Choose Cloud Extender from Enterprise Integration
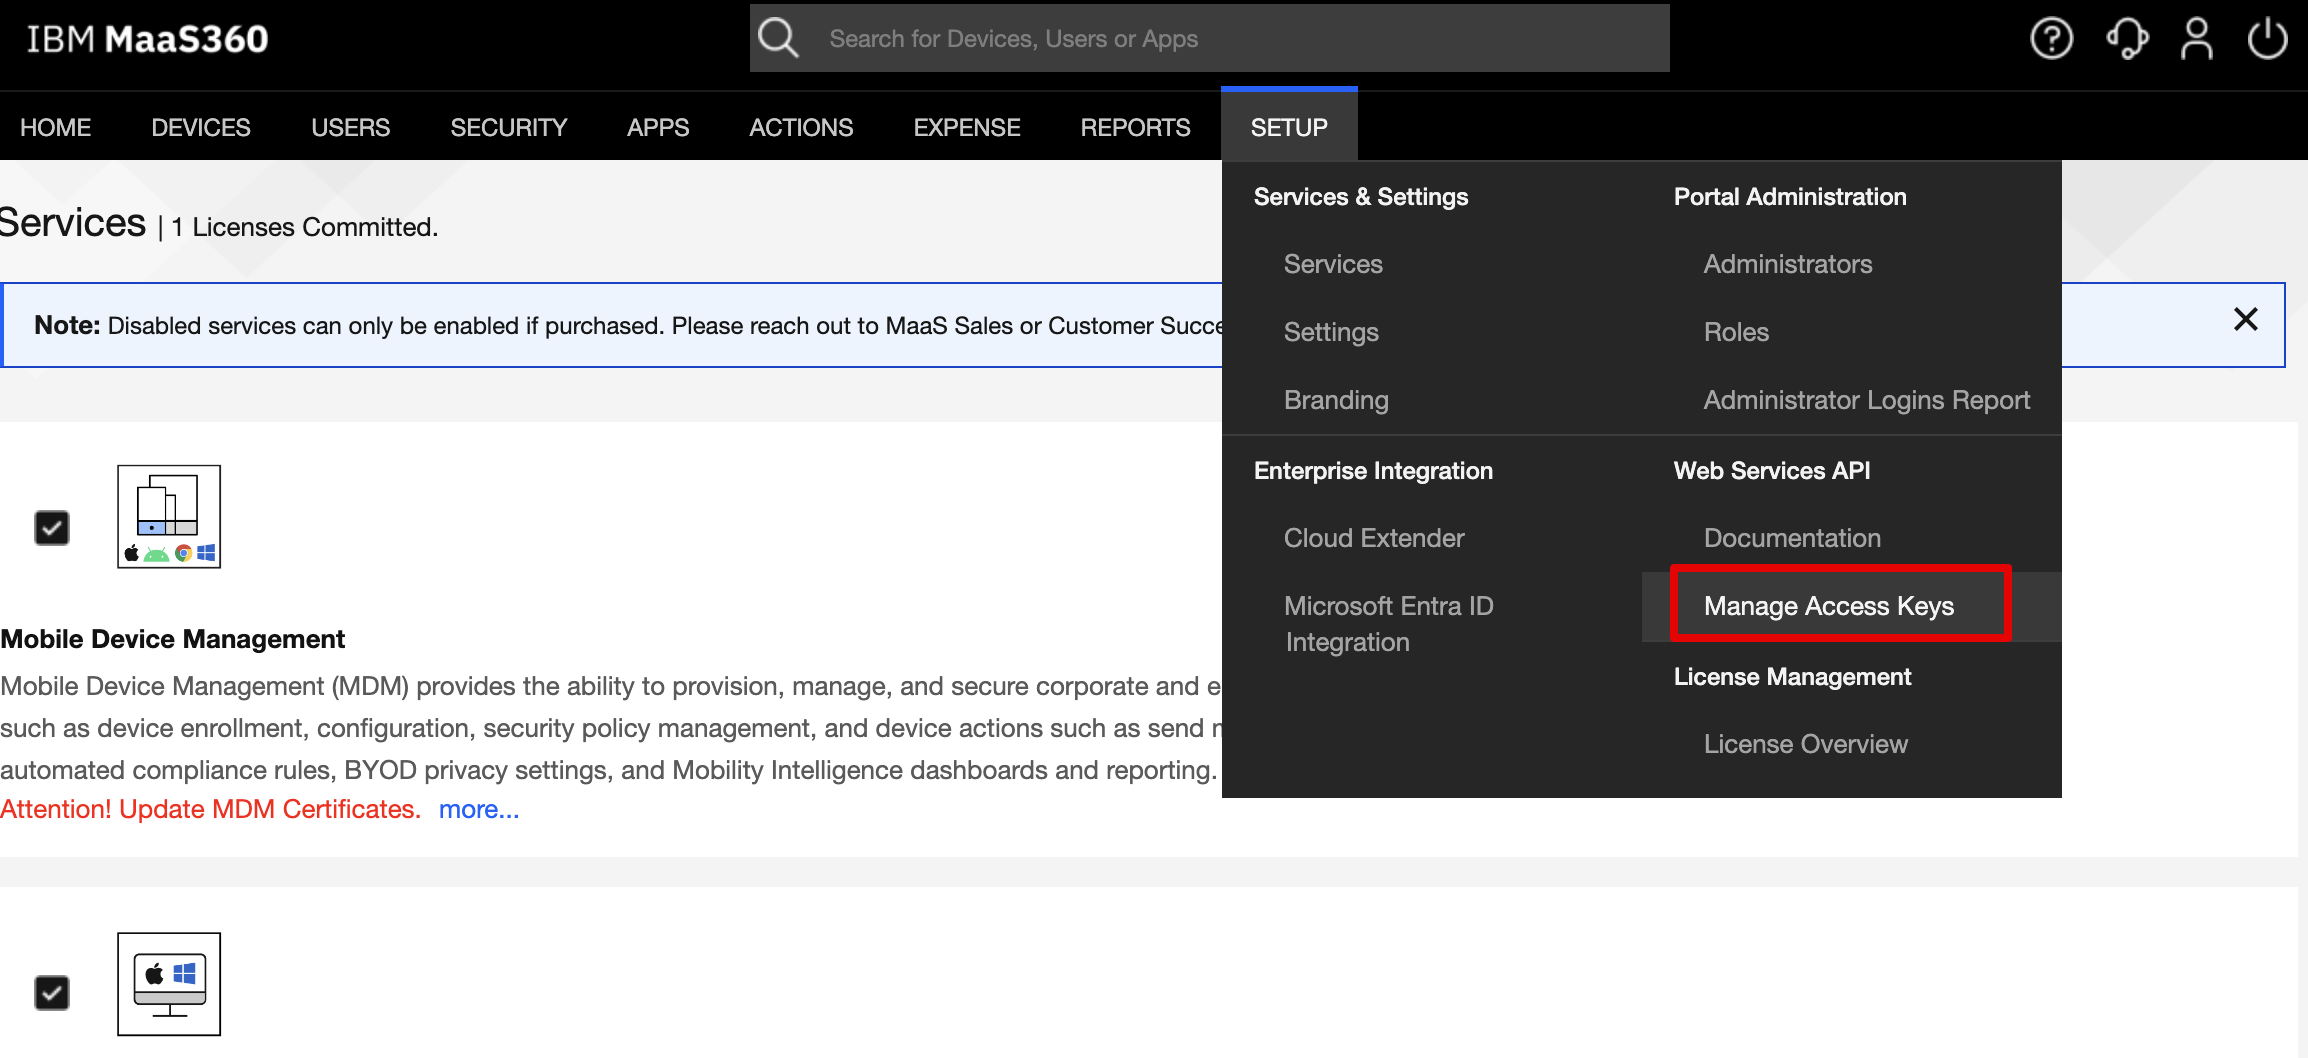 tap(1373, 538)
